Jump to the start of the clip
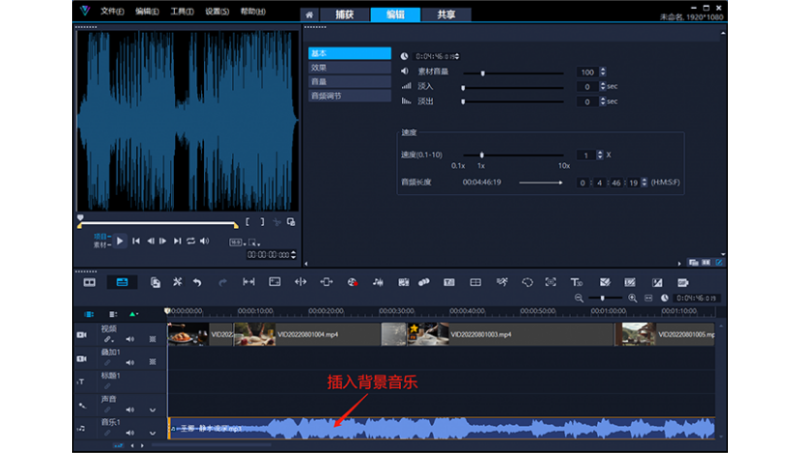This screenshot has height=453, width=800. coord(136,241)
